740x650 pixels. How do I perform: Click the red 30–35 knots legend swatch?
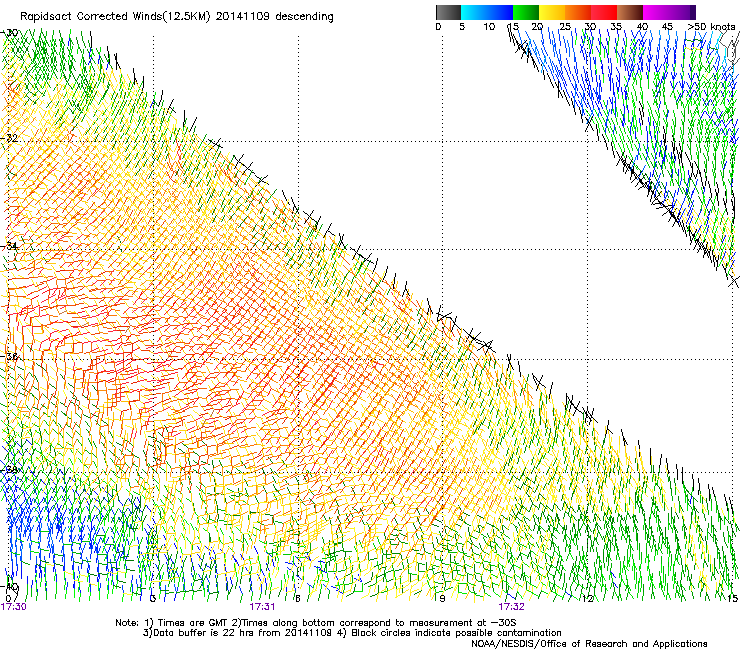pyautogui.click(x=604, y=12)
